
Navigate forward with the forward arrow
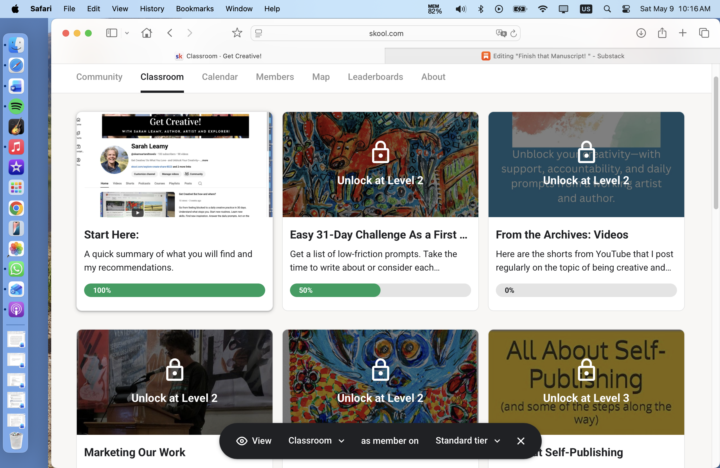tap(190, 33)
